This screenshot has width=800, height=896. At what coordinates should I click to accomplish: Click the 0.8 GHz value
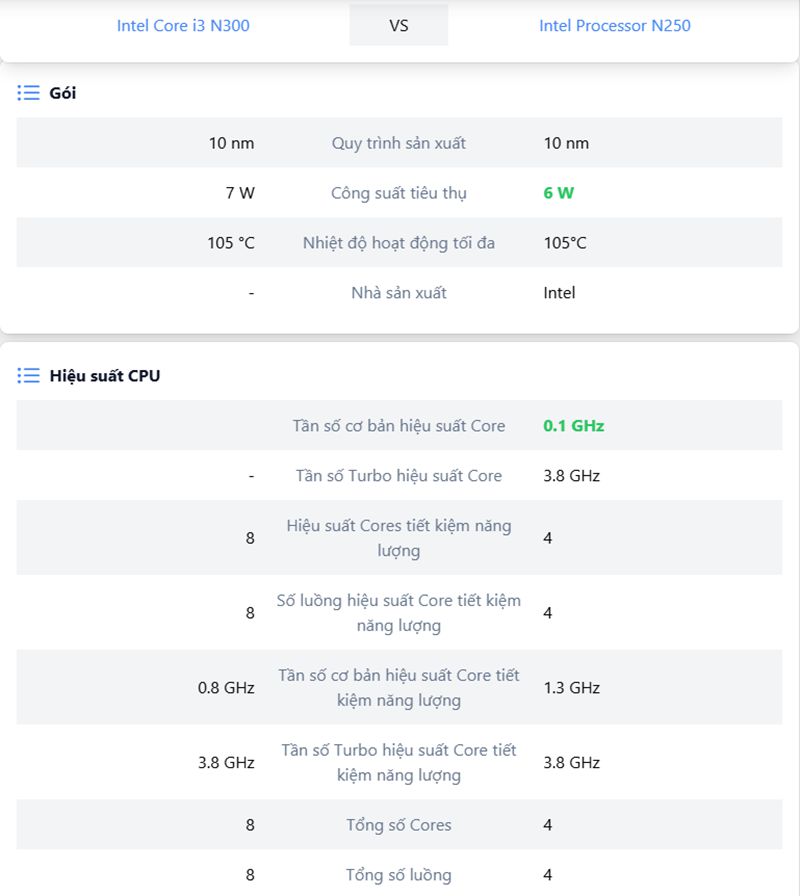(x=226, y=688)
